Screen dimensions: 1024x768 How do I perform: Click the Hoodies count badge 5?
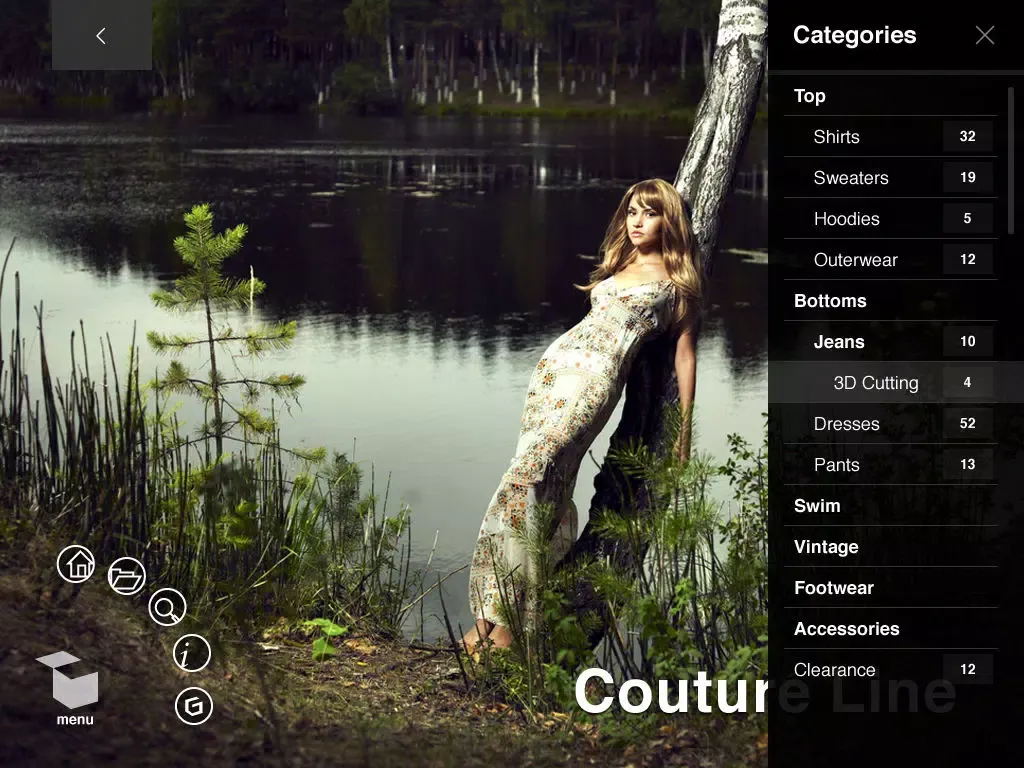[968, 219]
